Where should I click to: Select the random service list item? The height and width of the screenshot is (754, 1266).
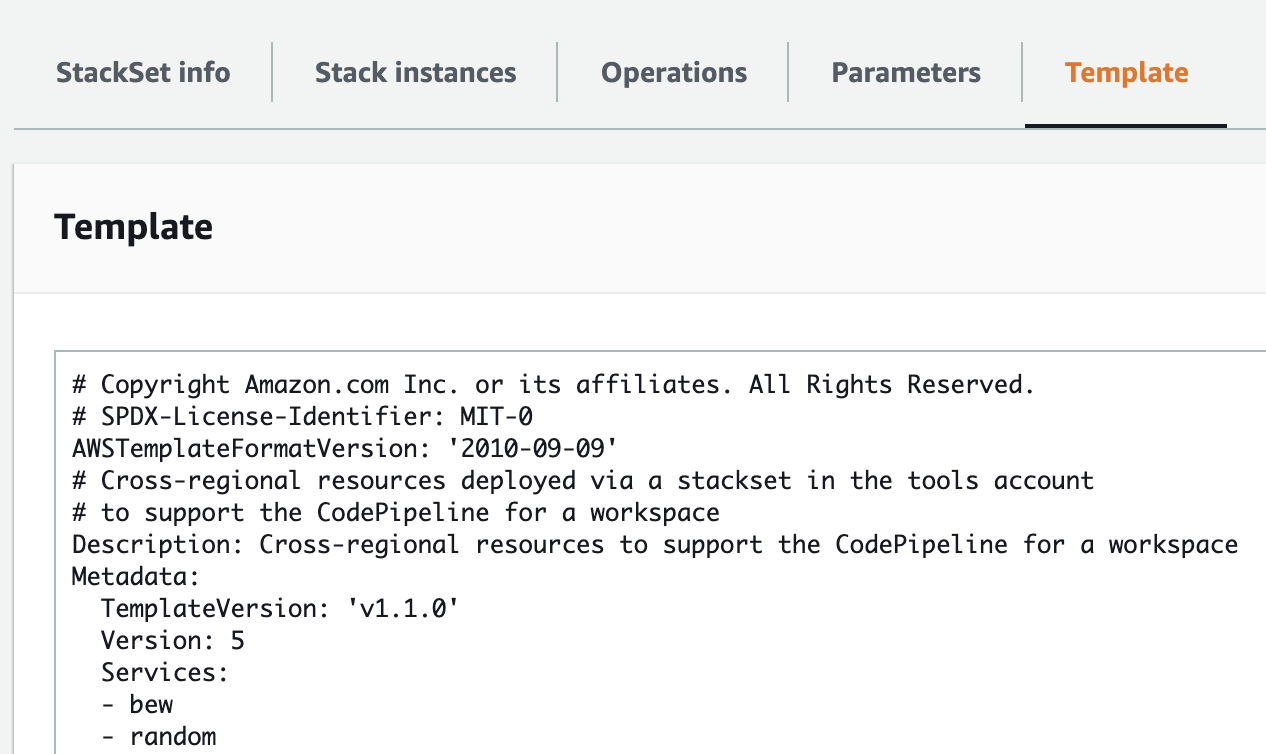click(159, 736)
